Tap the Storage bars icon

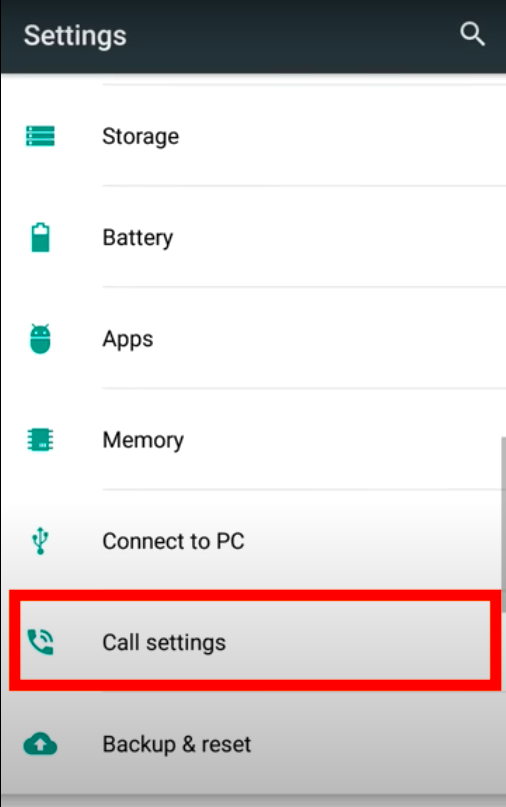[x=40, y=136]
